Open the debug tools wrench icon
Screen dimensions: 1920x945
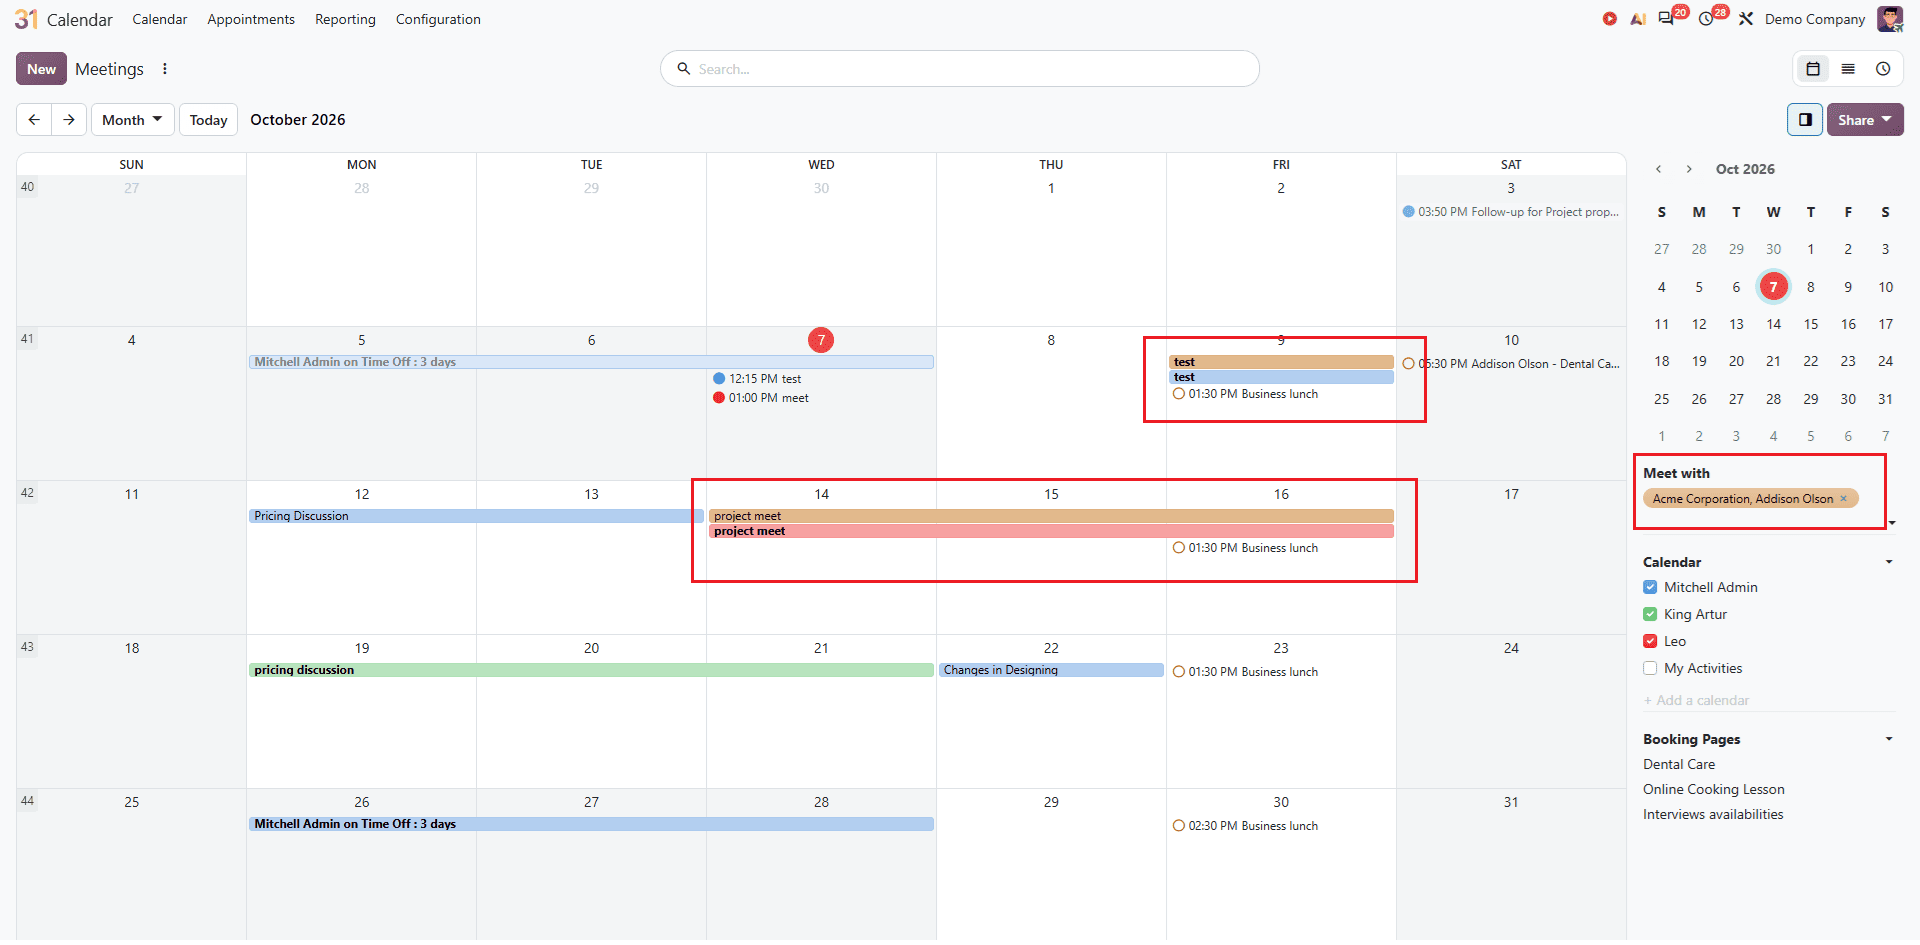(1746, 19)
